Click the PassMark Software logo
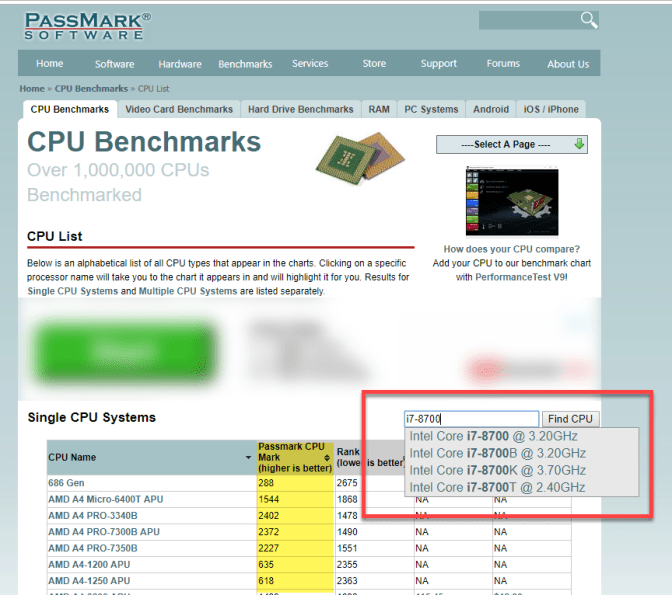This screenshot has height=595, width=672. [x=87, y=26]
